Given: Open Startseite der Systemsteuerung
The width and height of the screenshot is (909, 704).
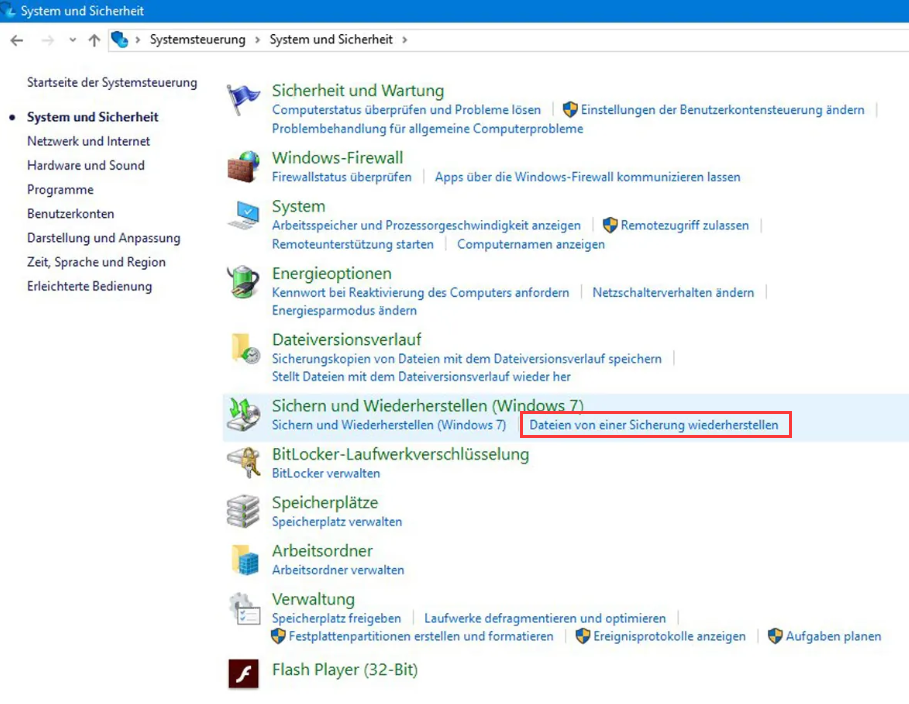Looking at the screenshot, I should point(112,82).
